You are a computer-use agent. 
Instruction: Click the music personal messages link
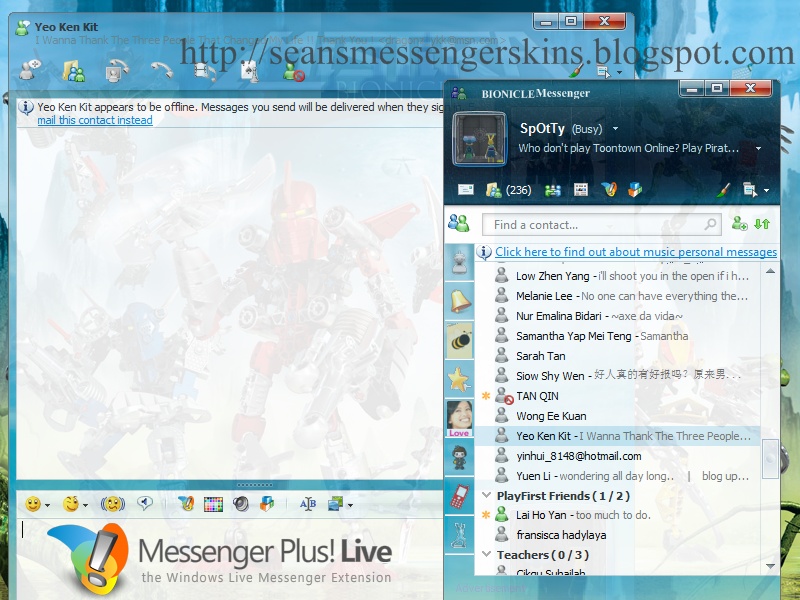point(636,252)
